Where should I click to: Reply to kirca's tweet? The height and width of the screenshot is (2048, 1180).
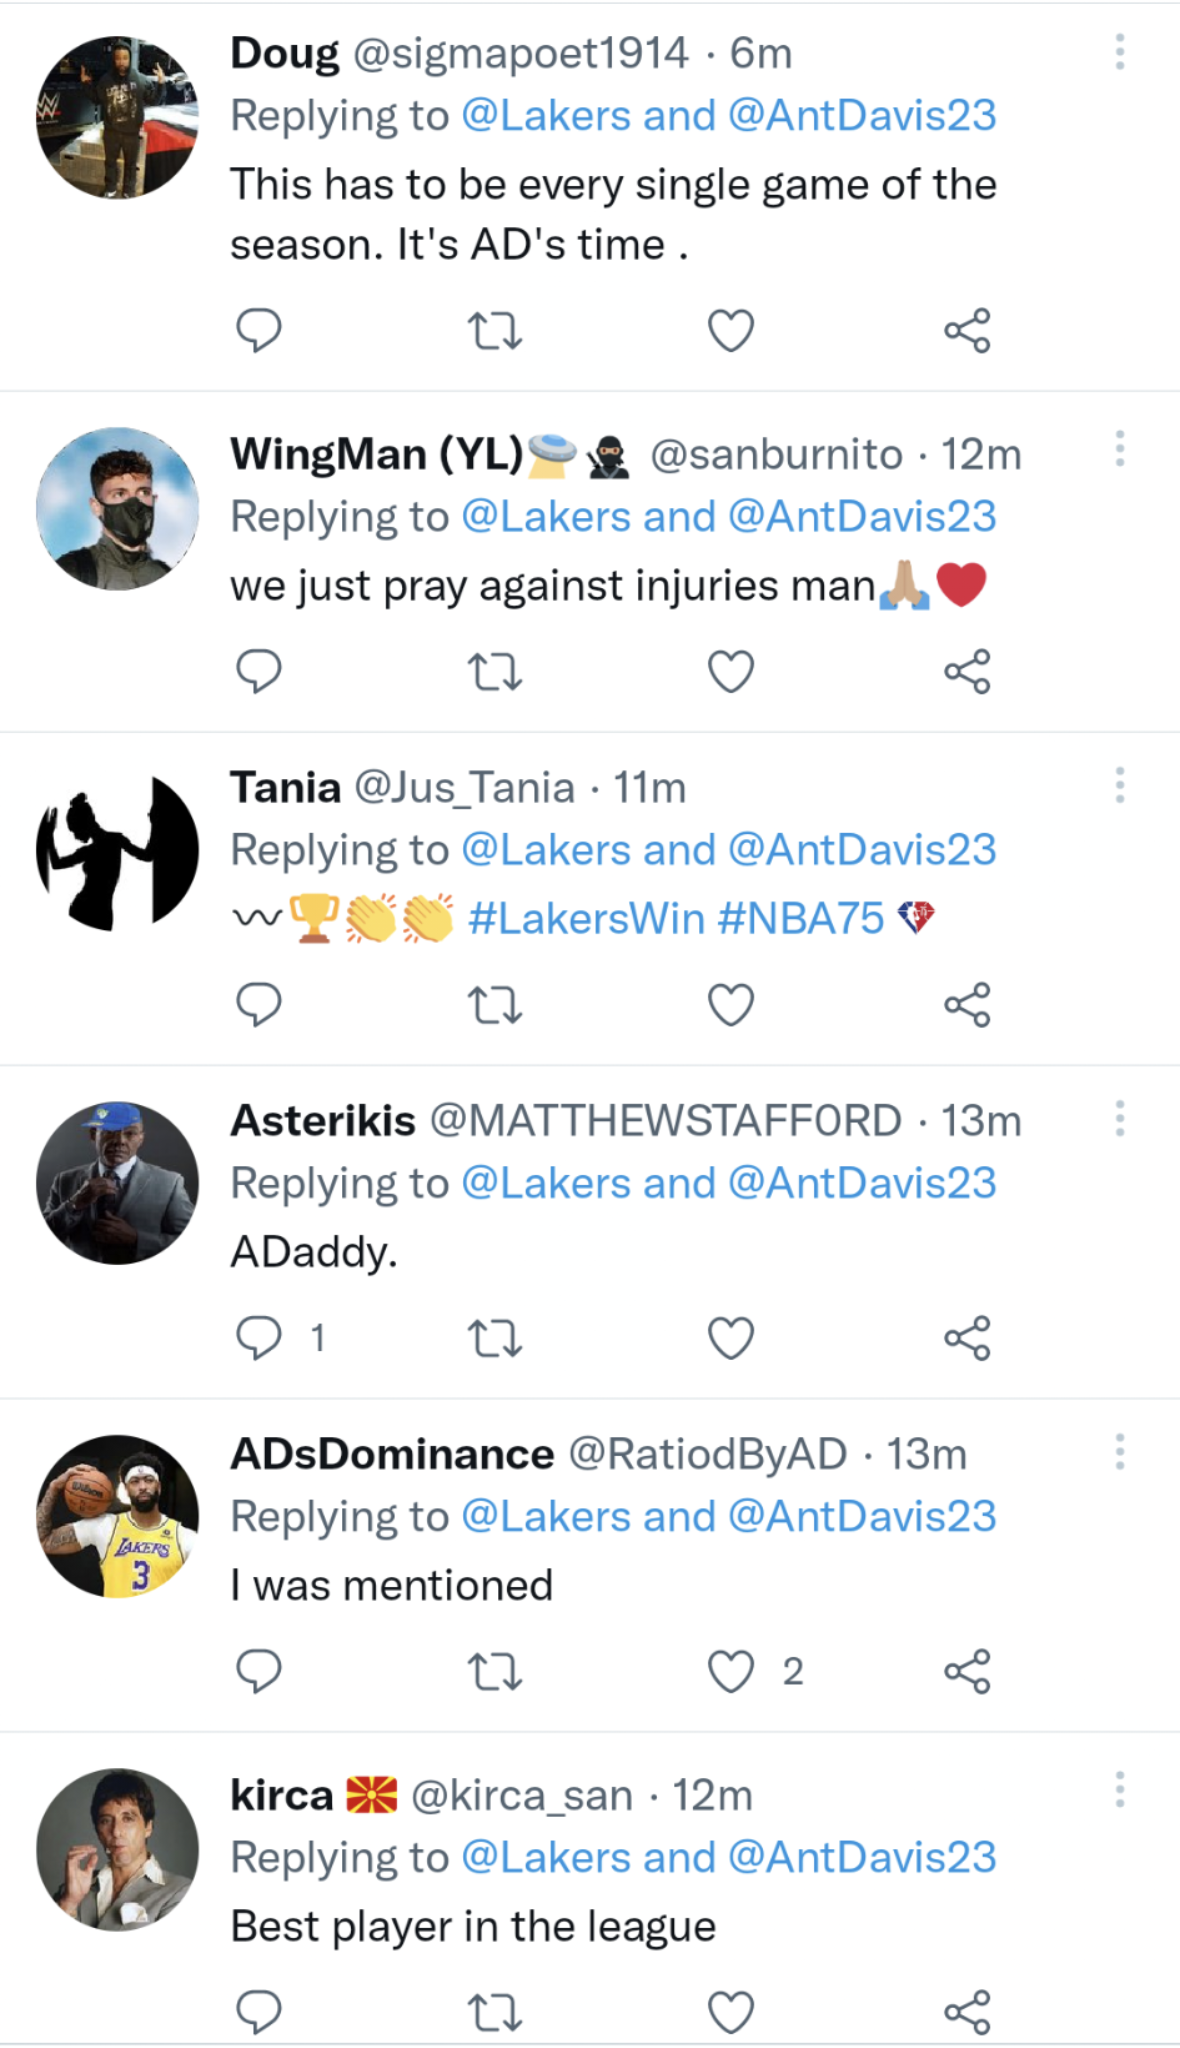[x=260, y=2010]
